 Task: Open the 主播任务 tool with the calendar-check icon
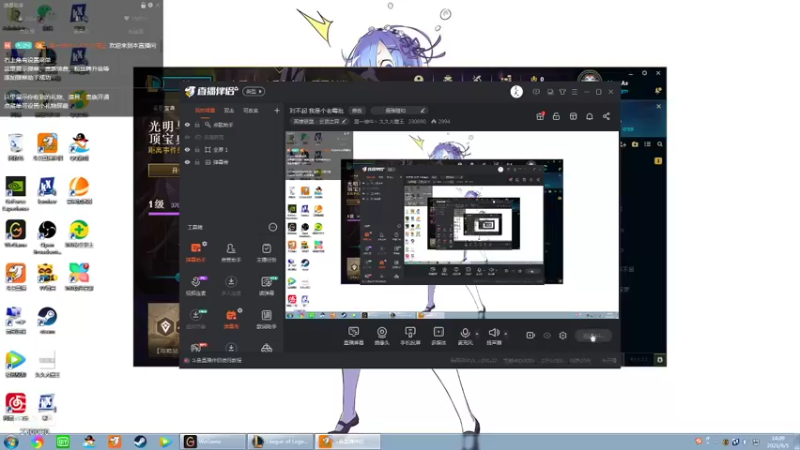(x=266, y=253)
